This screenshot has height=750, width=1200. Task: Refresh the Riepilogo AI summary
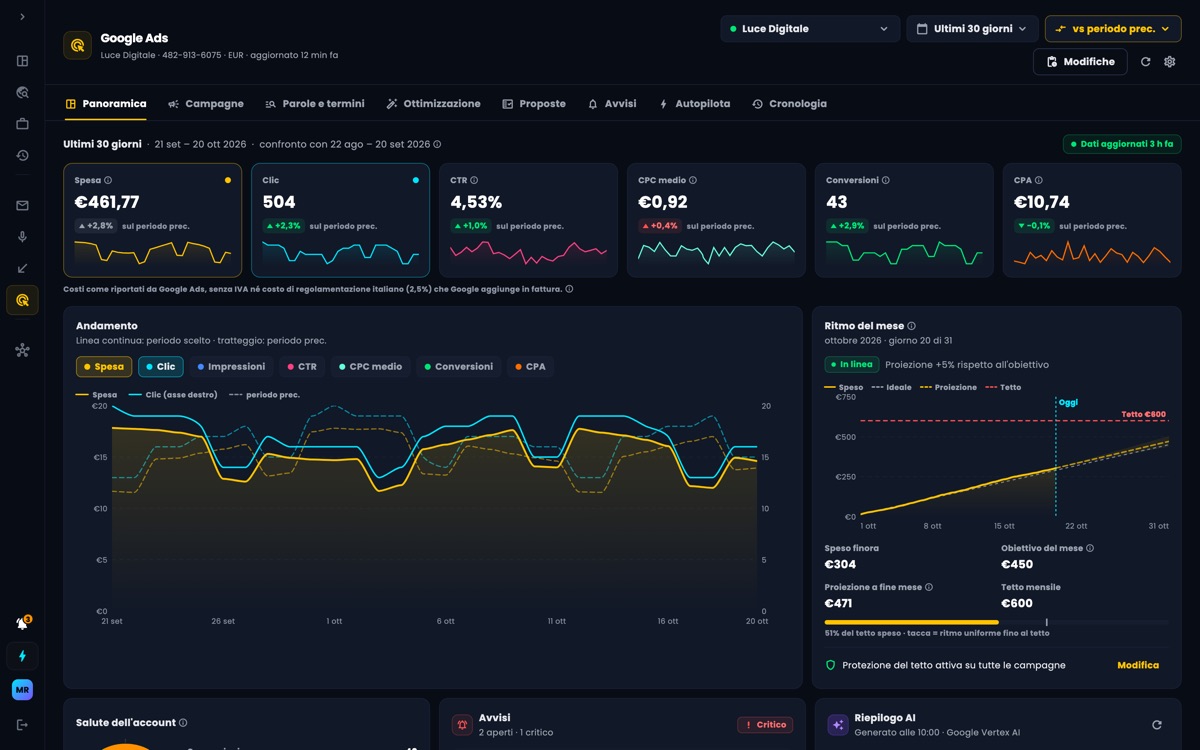[x=1157, y=725]
